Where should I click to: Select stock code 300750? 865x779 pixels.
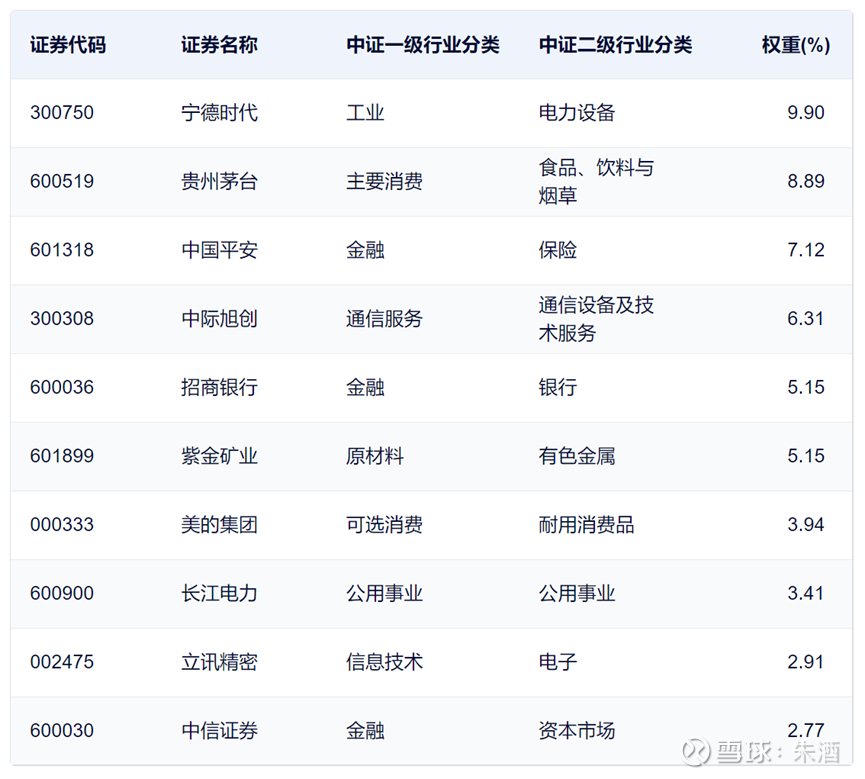point(62,113)
